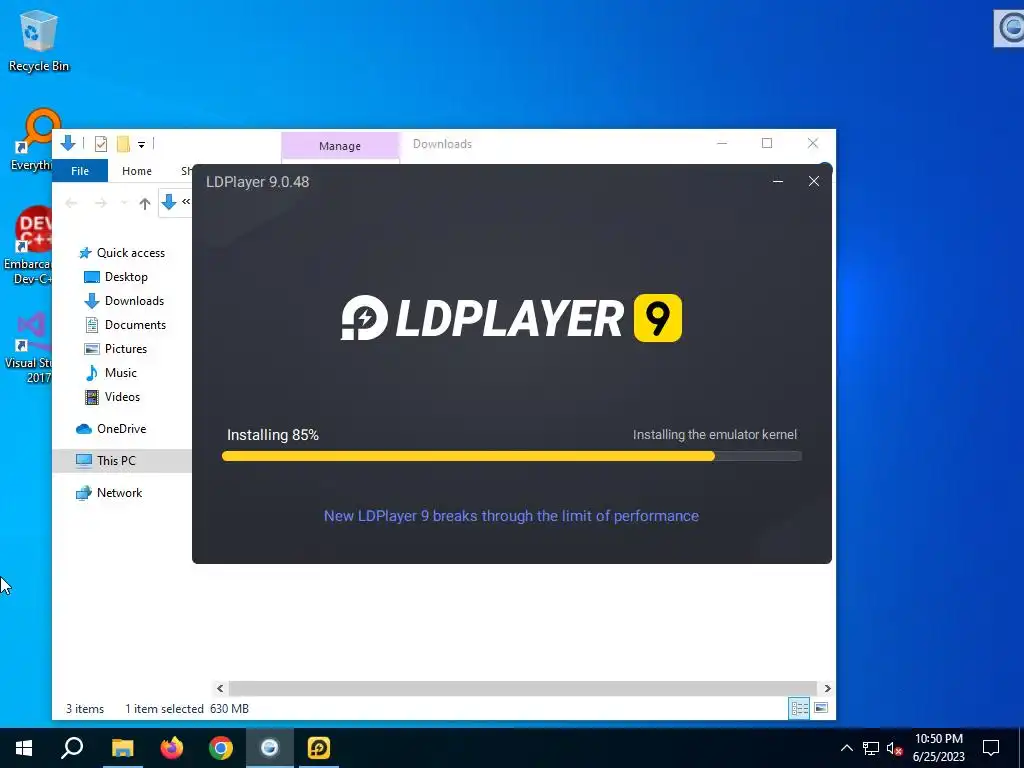The height and width of the screenshot is (768, 1024).
Task: Open the notification center icon
Action: coord(991,748)
